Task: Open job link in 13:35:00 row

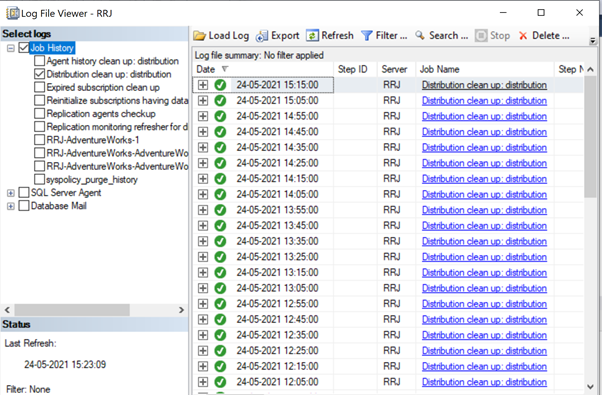Action: pyautogui.click(x=484, y=241)
